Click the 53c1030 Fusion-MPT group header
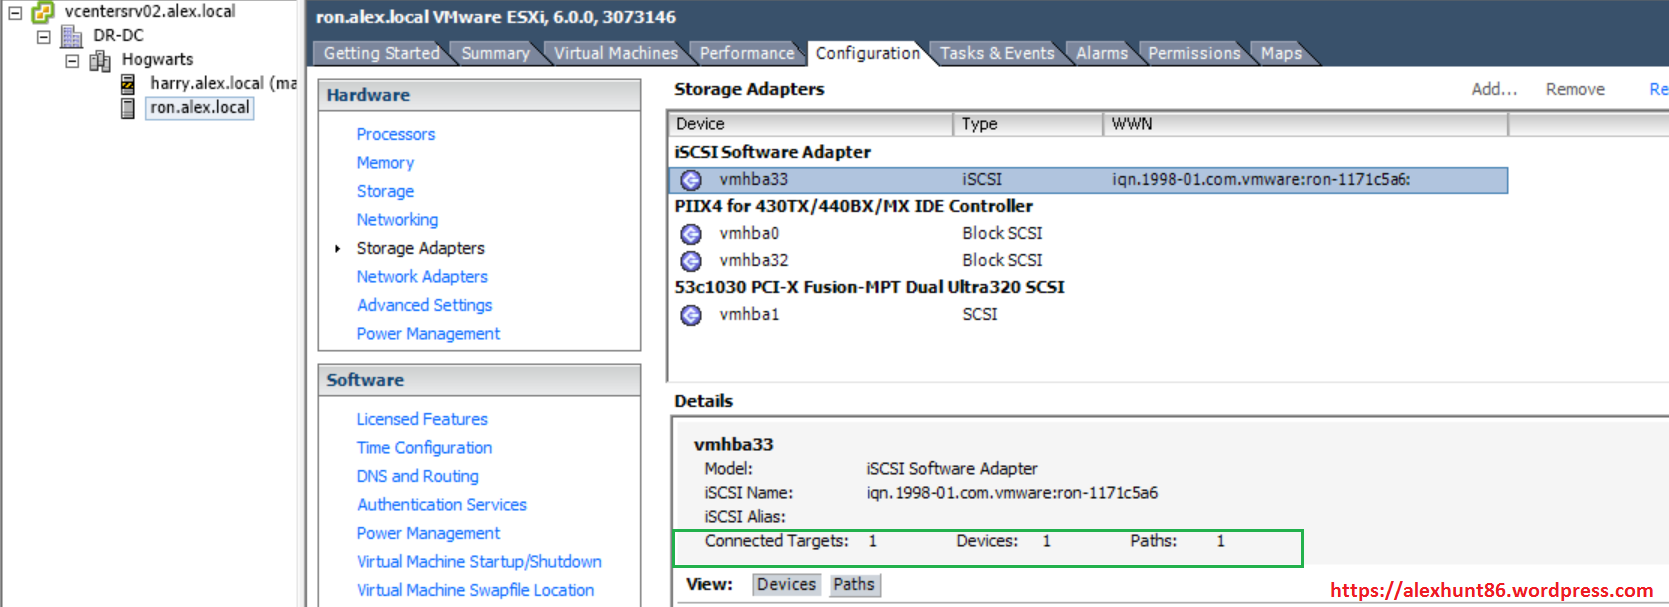This screenshot has height=607, width=1669. click(869, 287)
